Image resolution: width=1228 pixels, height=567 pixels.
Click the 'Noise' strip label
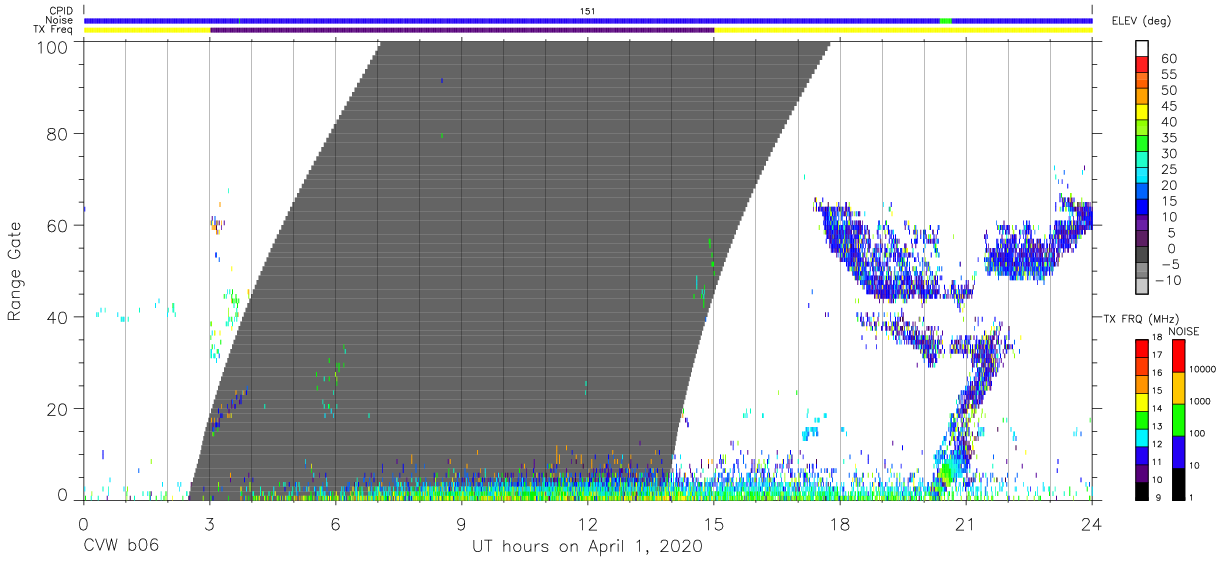[x=60, y=20]
